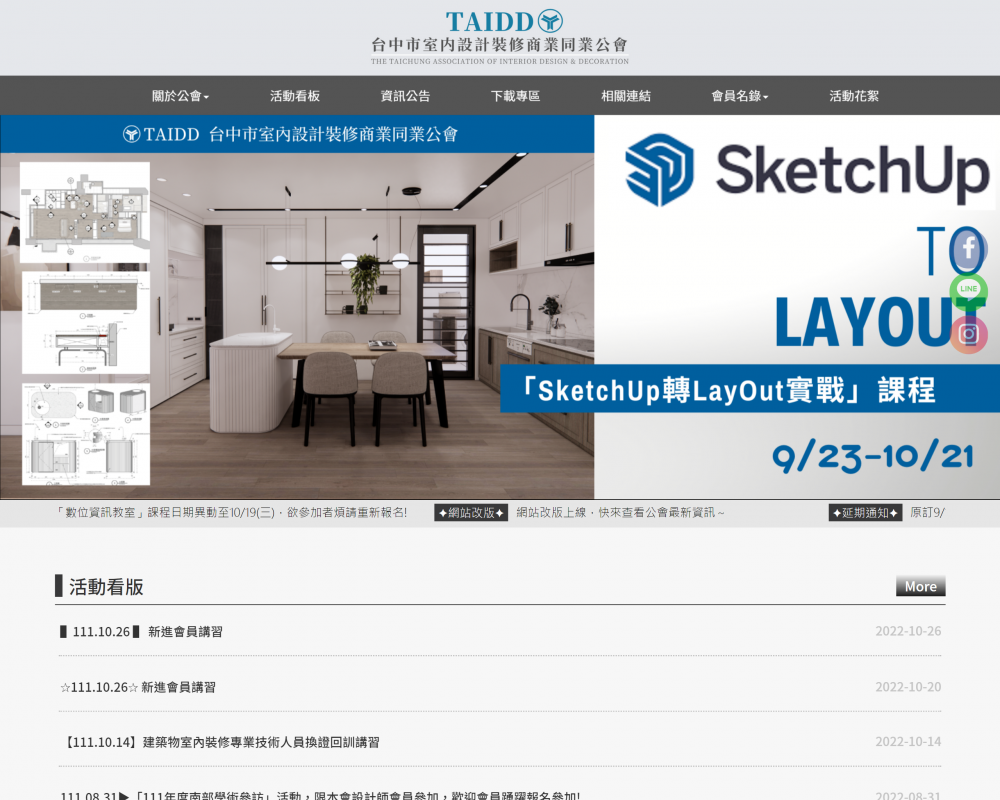Click the SketchUp logo in banner
This screenshot has height=800, width=1000.
(807, 170)
